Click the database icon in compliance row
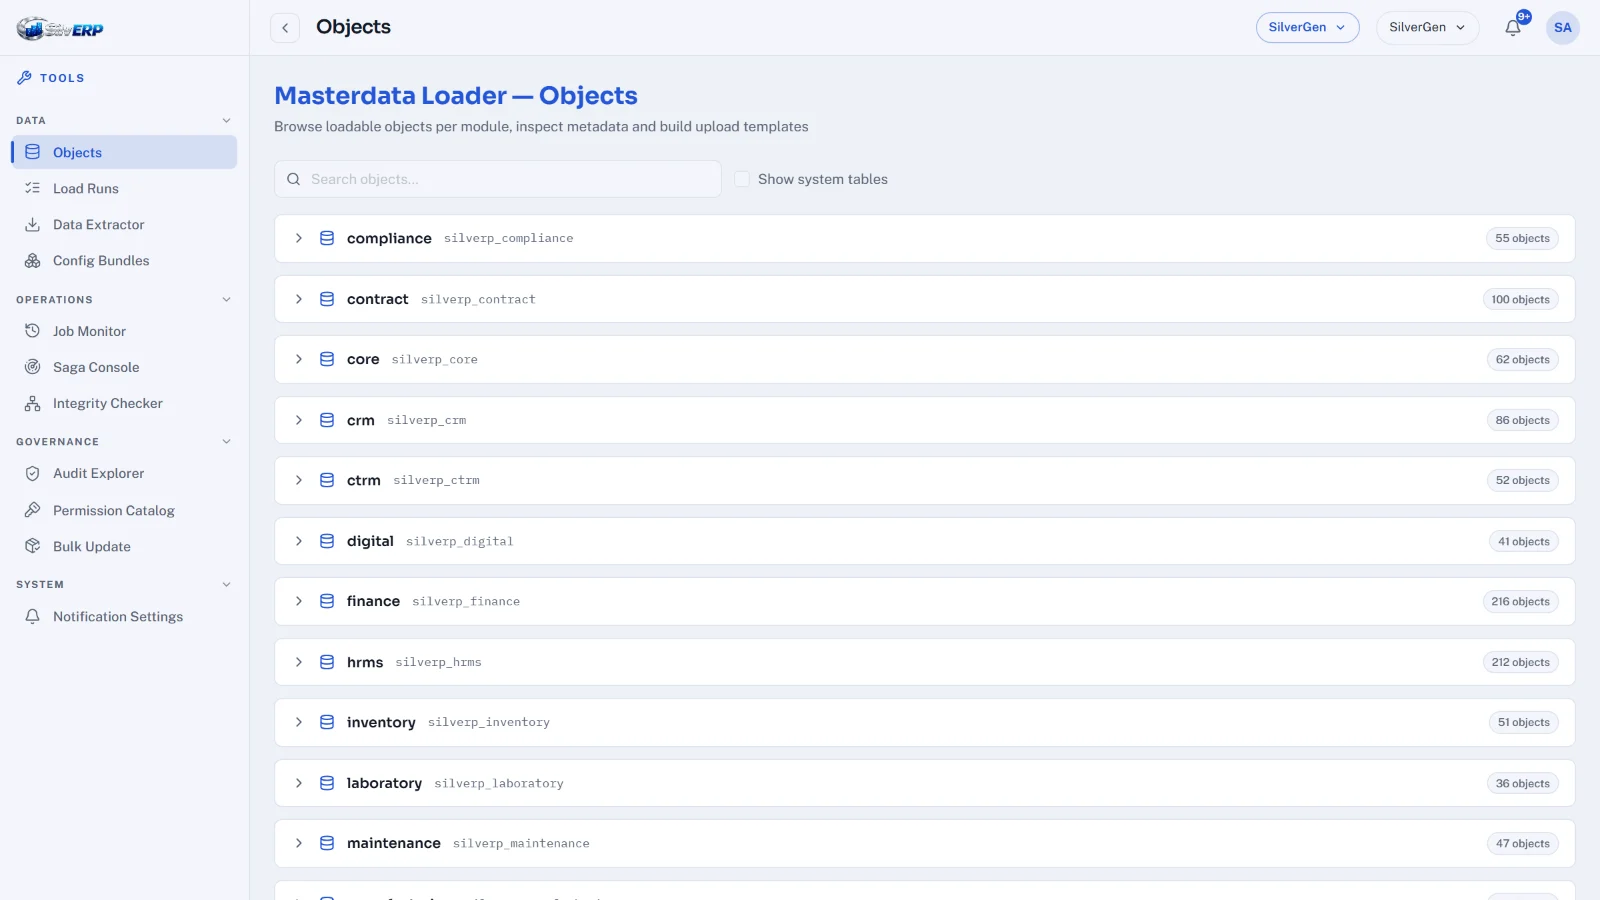This screenshot has height=900, width=1600. [327, 238]
